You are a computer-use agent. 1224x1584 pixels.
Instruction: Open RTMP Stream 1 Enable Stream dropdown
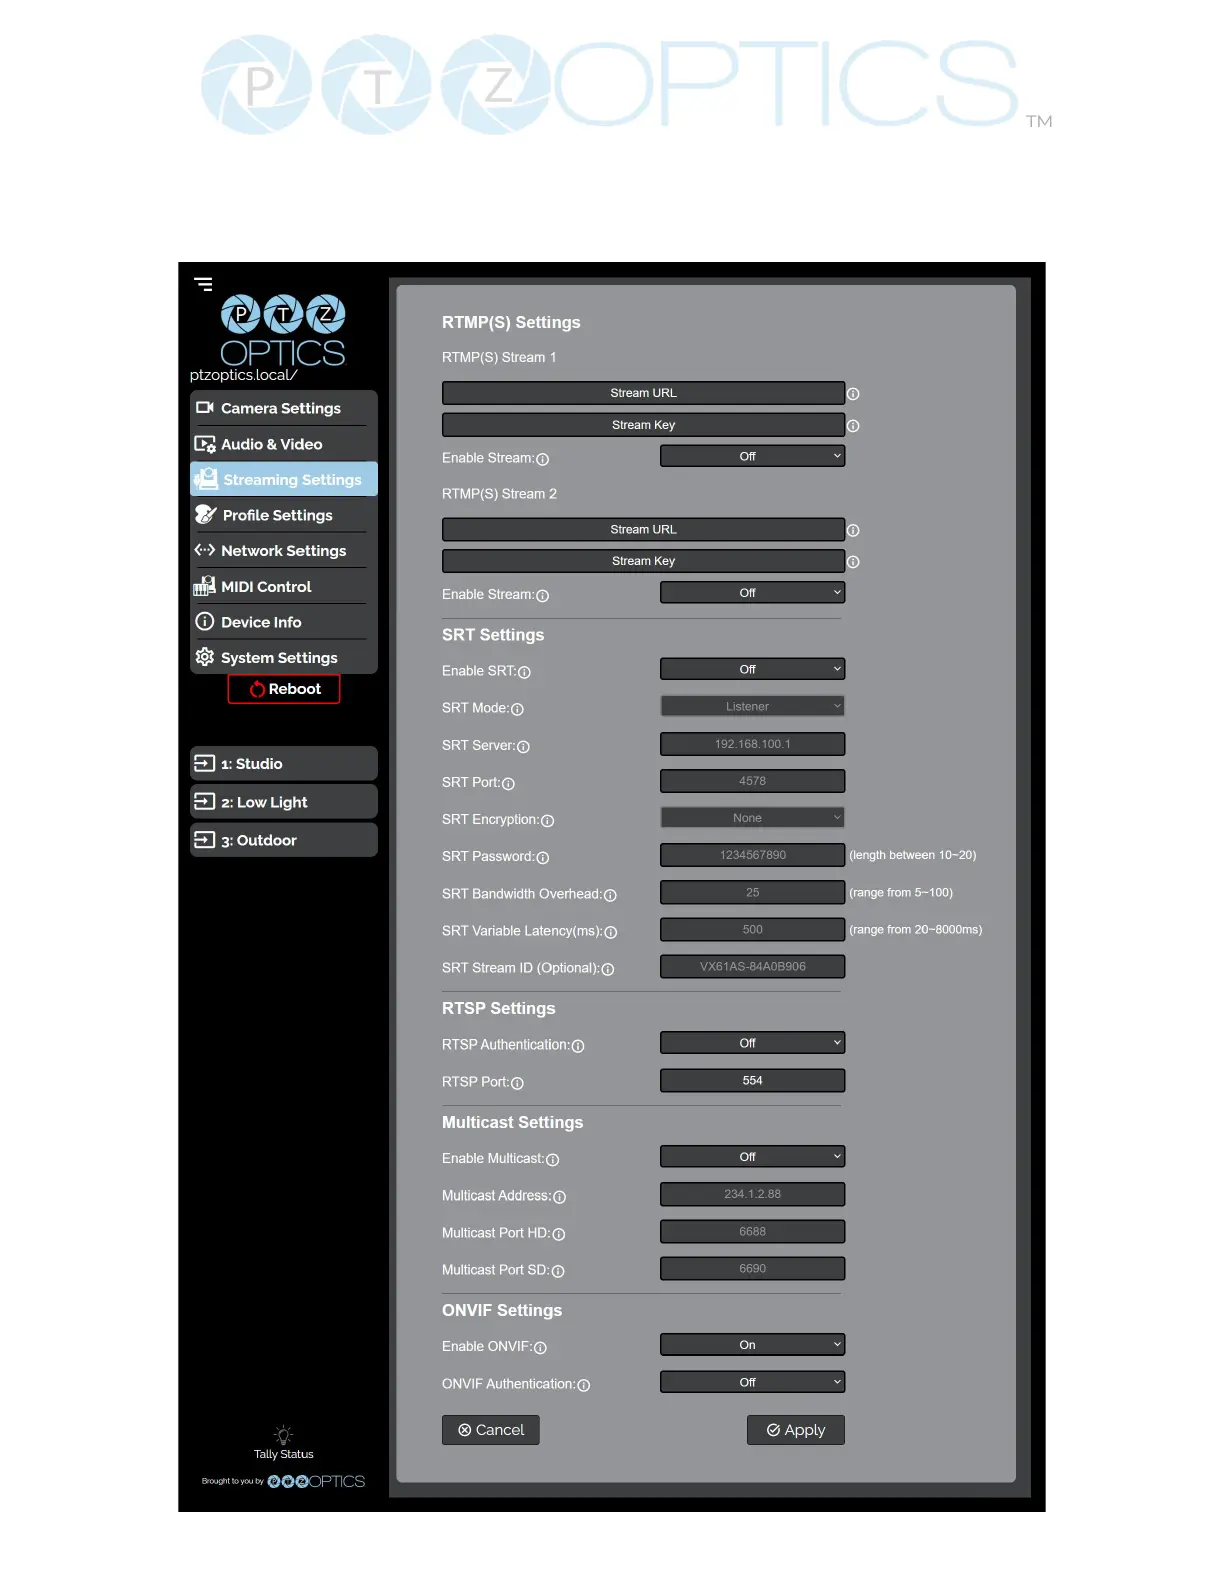pyautogui.click(x=752, y=457)
